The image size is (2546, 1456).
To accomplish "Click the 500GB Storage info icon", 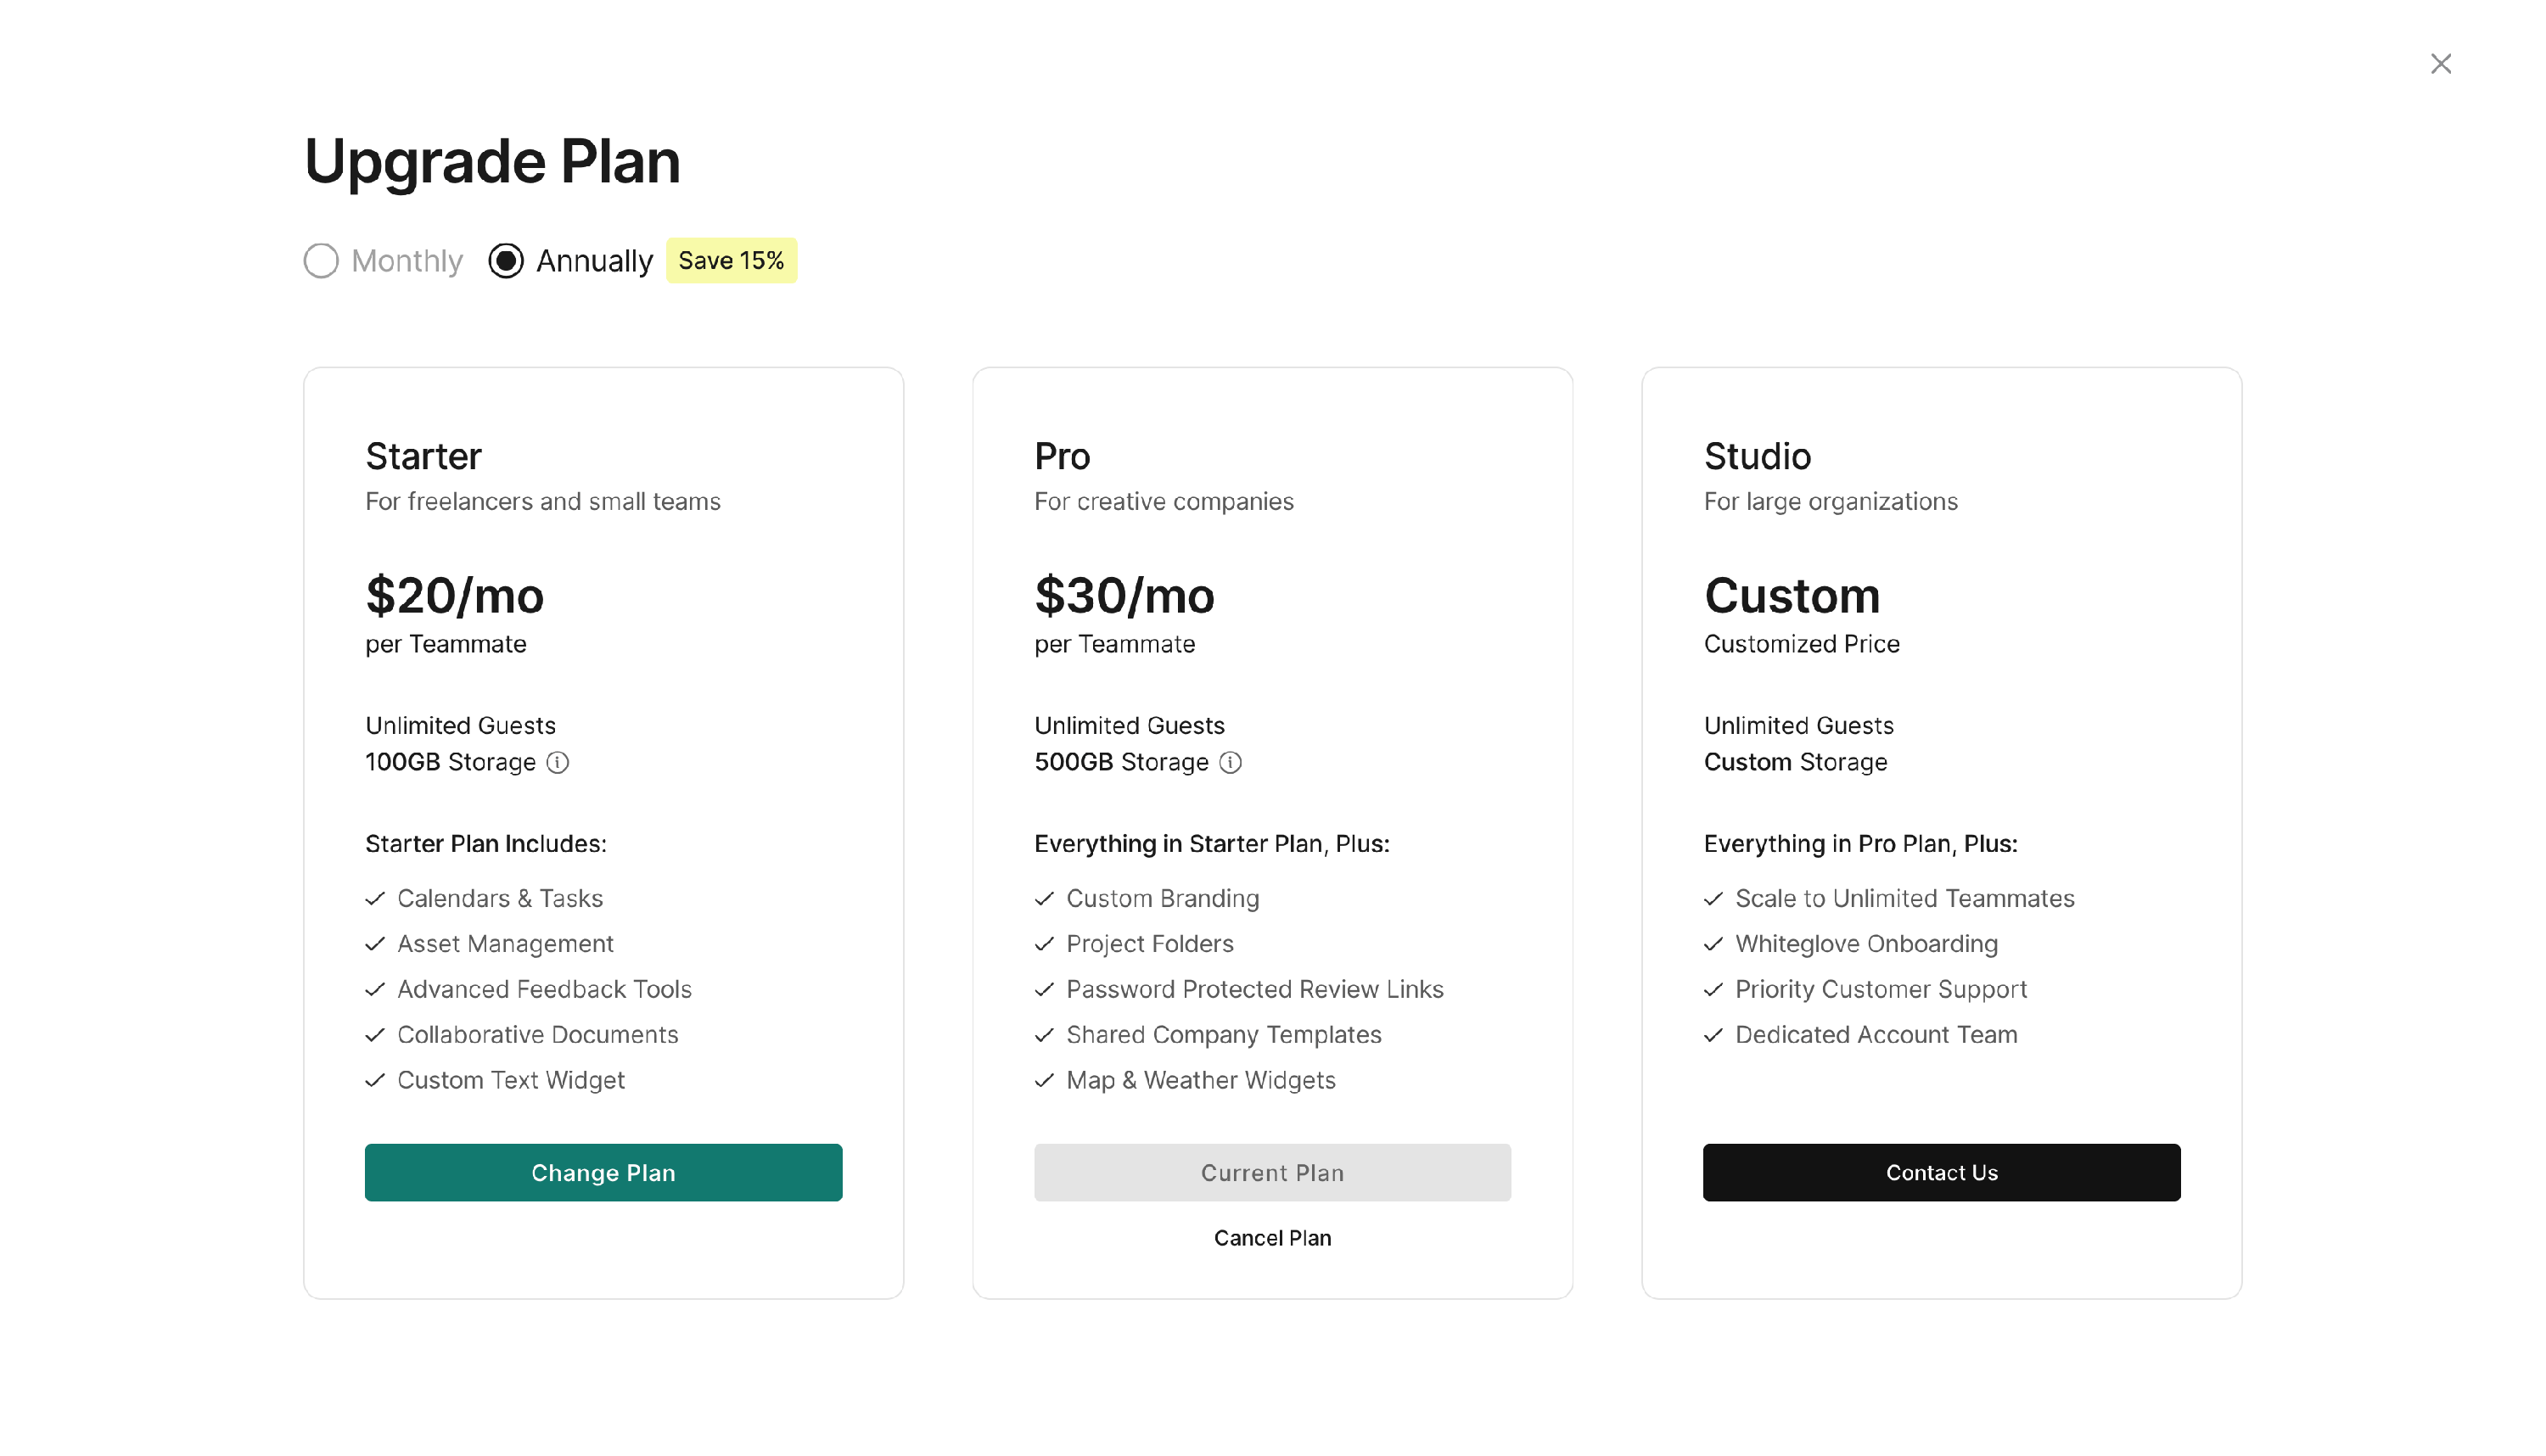I will pyautogui.click(x=1230, y=763).
